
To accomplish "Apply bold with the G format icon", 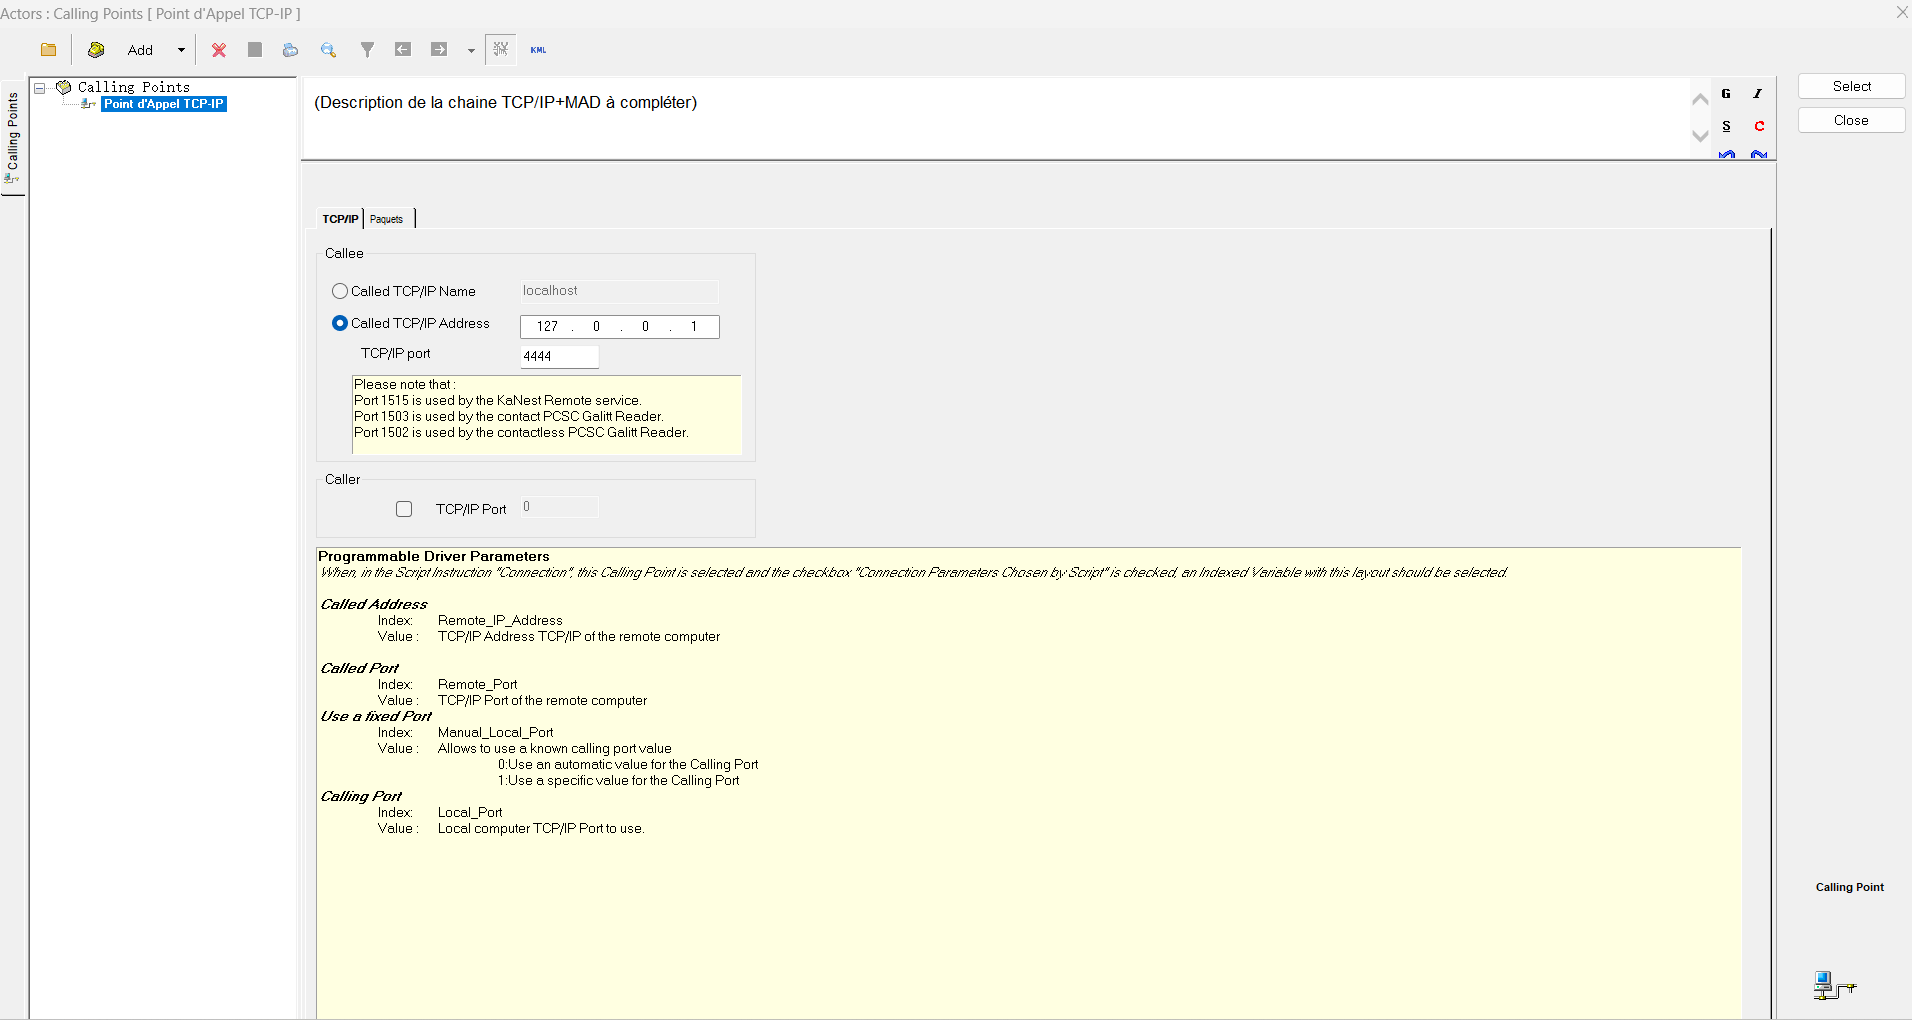I will 1726,94.
